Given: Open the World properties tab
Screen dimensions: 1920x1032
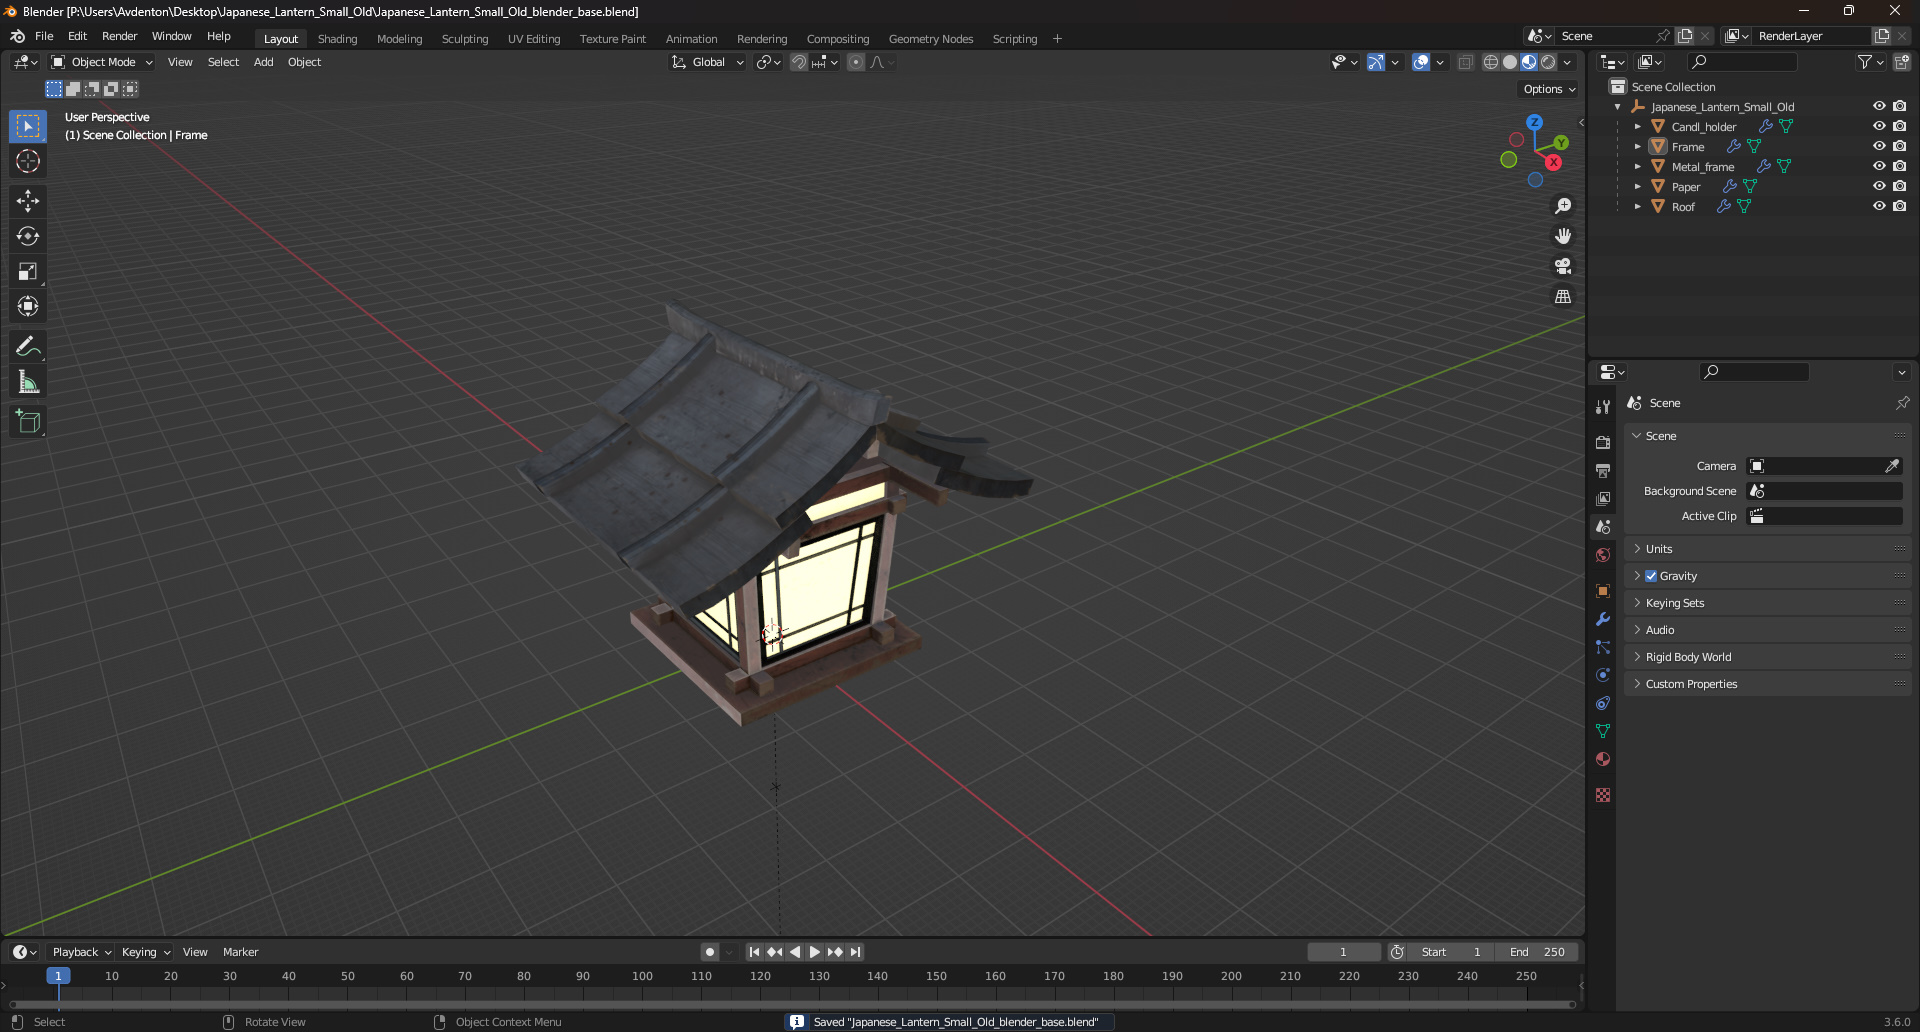Looking at the screenshot, I should [1603, 555].
